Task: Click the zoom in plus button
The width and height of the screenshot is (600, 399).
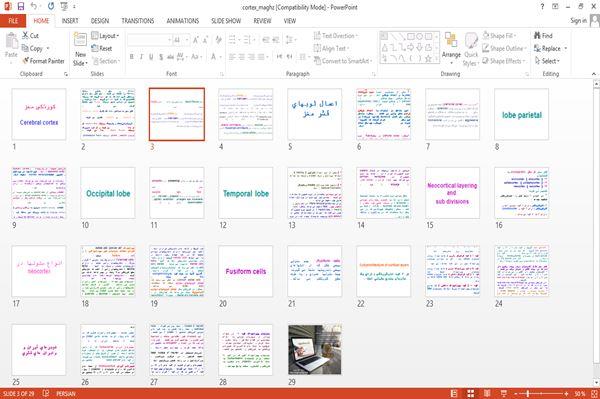Action: pos(566,393)
